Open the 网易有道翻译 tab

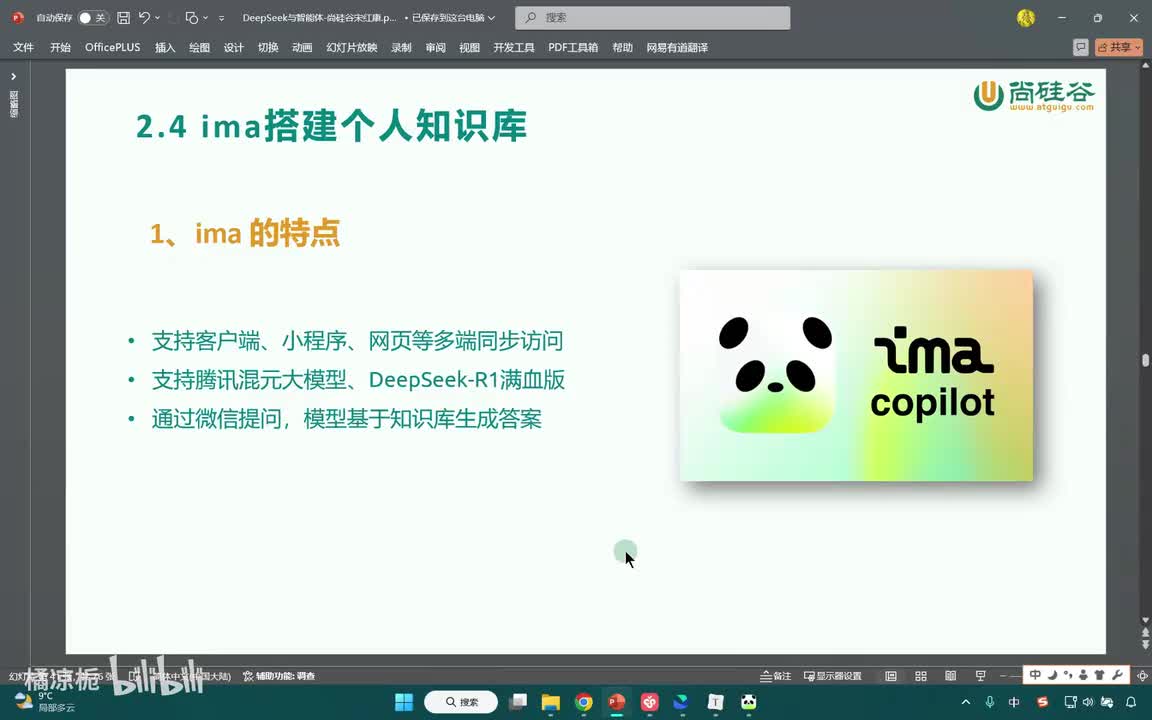click(677, 47)
